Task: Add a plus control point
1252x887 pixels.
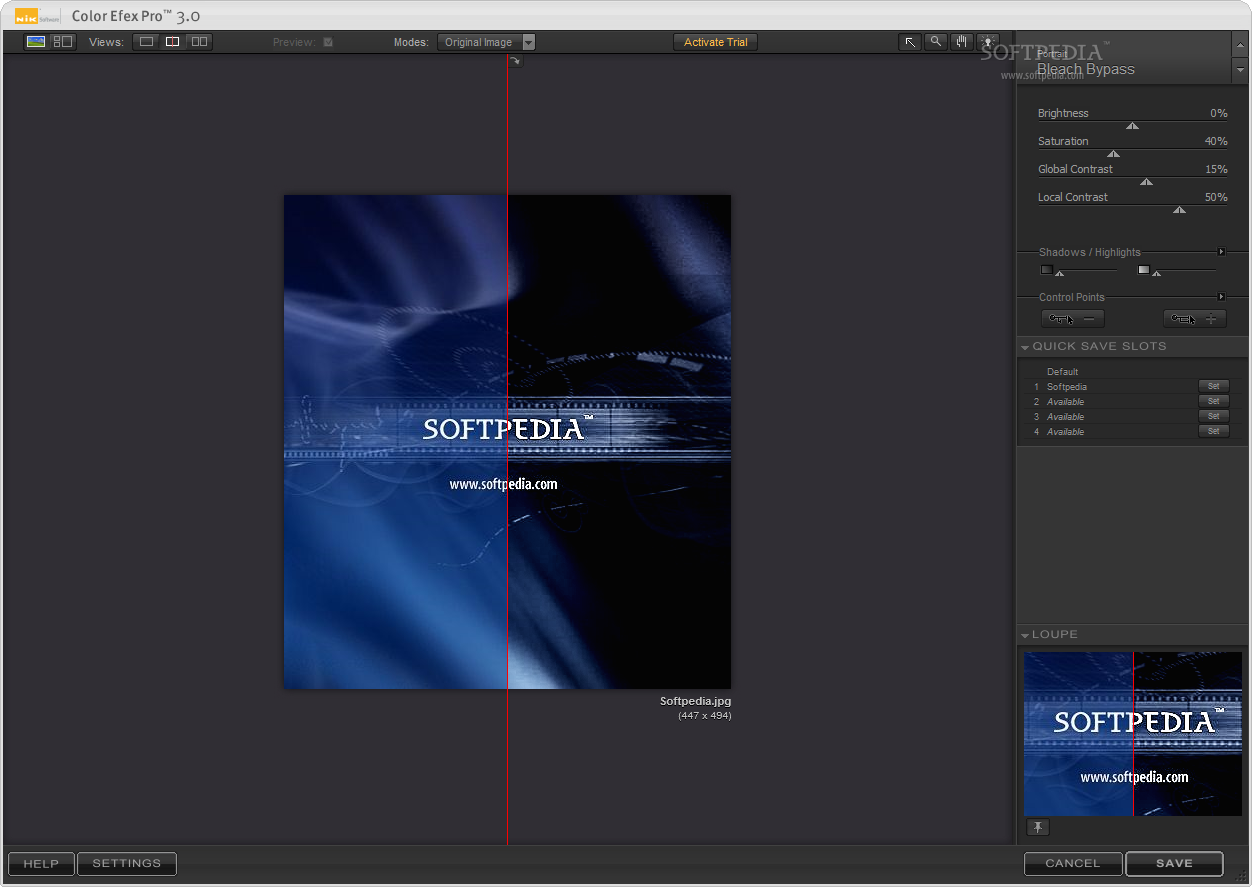Action: 1195,319
